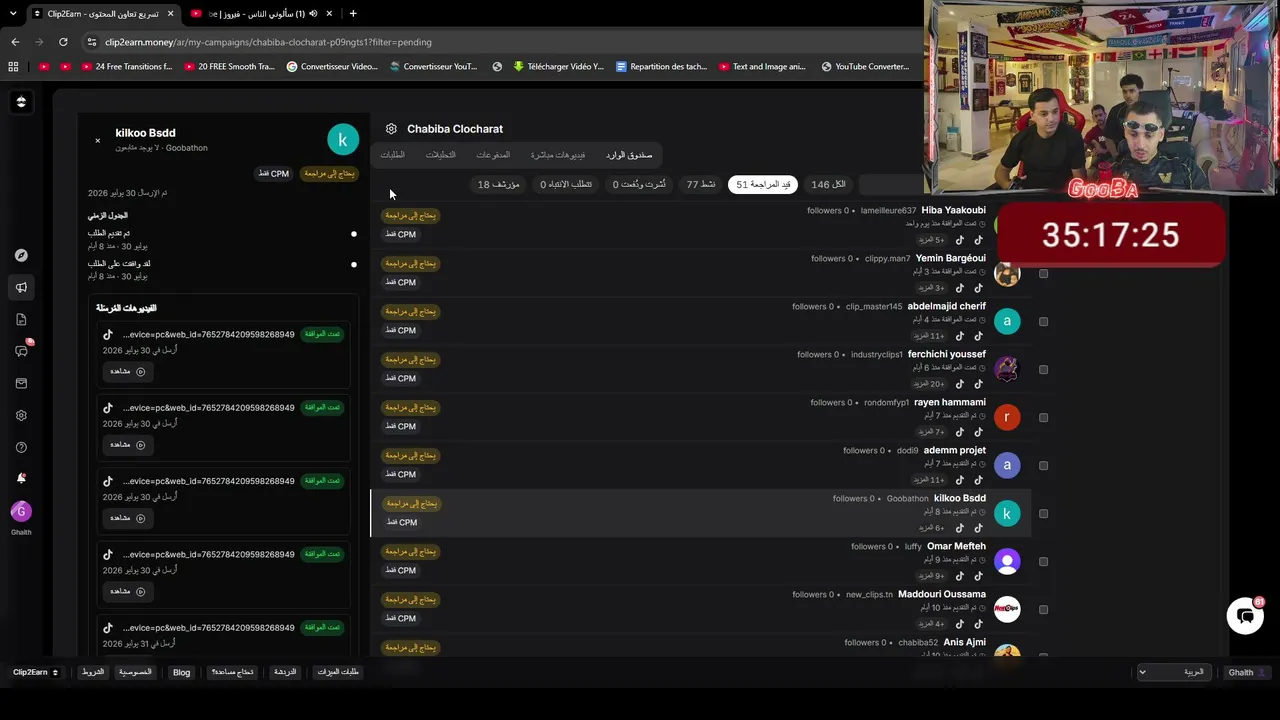Open the compass Explore icon in the sidebar
Viewport: 1280px width, 720px height.
pos(21,255)
